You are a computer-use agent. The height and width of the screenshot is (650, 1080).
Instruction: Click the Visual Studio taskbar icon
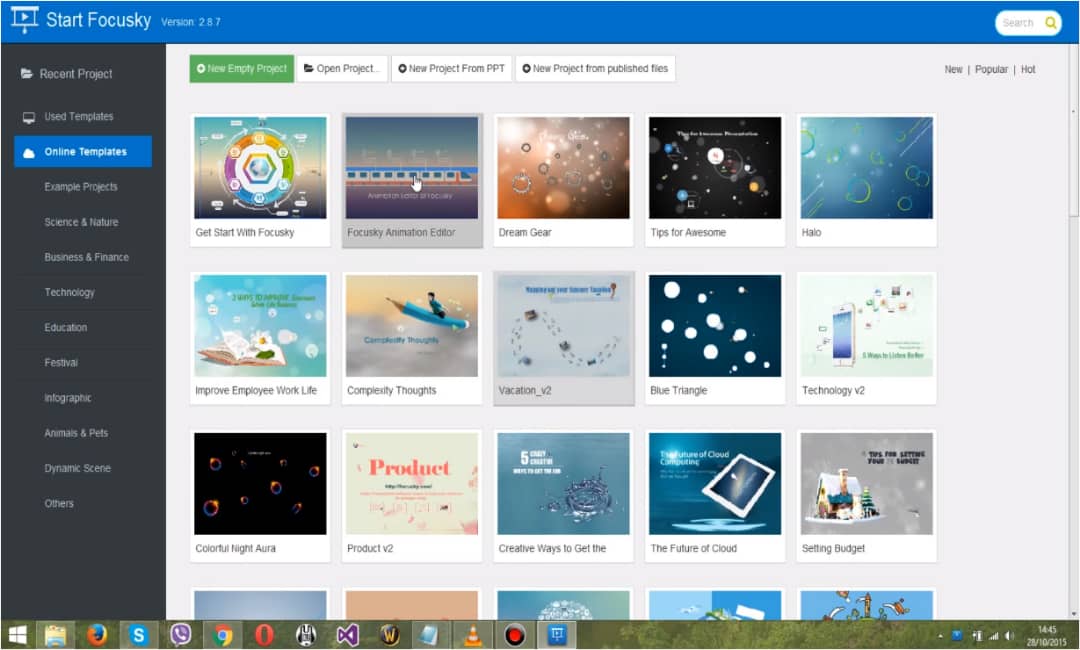pos(347,635)
